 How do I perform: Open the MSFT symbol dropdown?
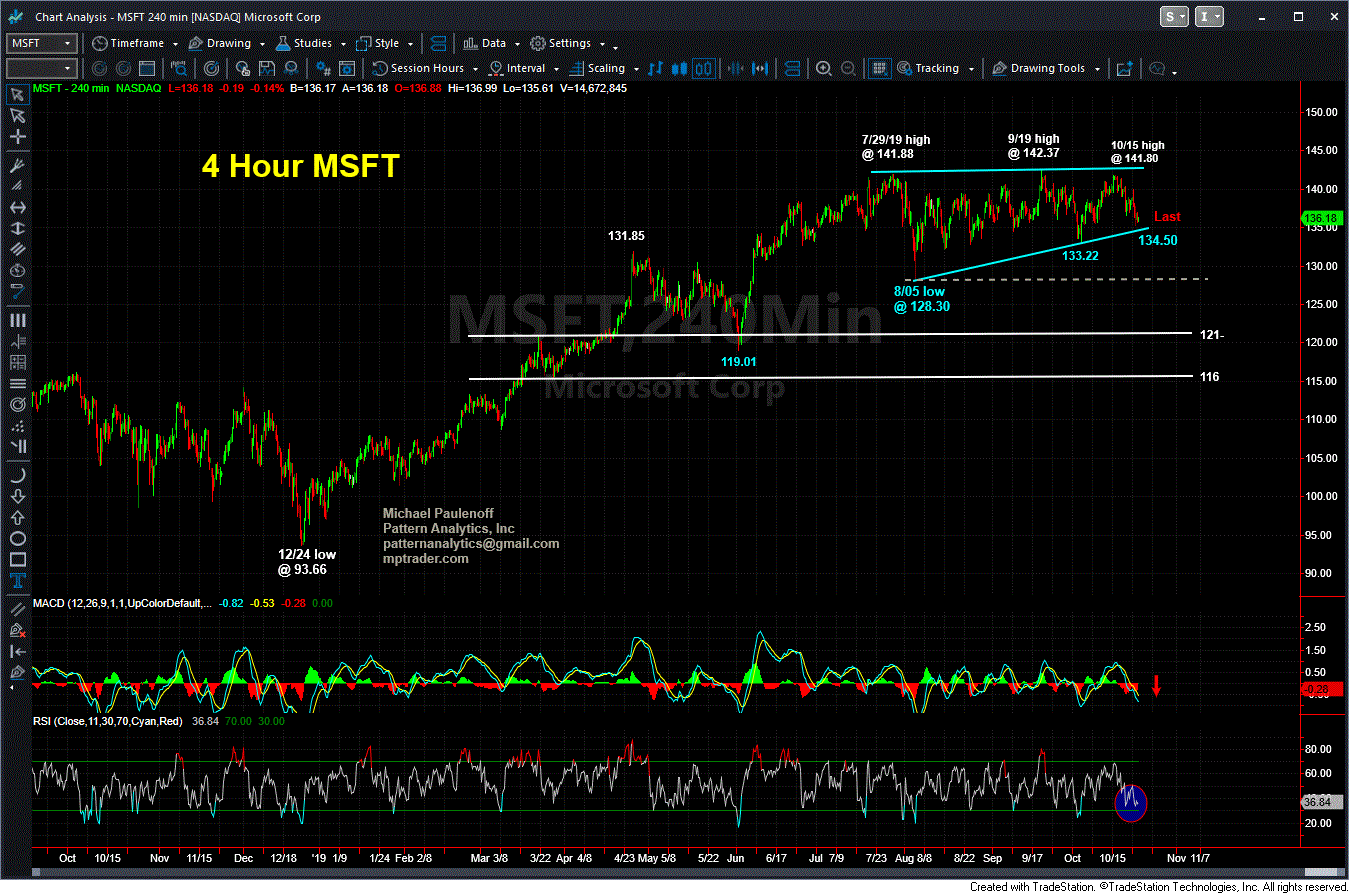(67, 44)
